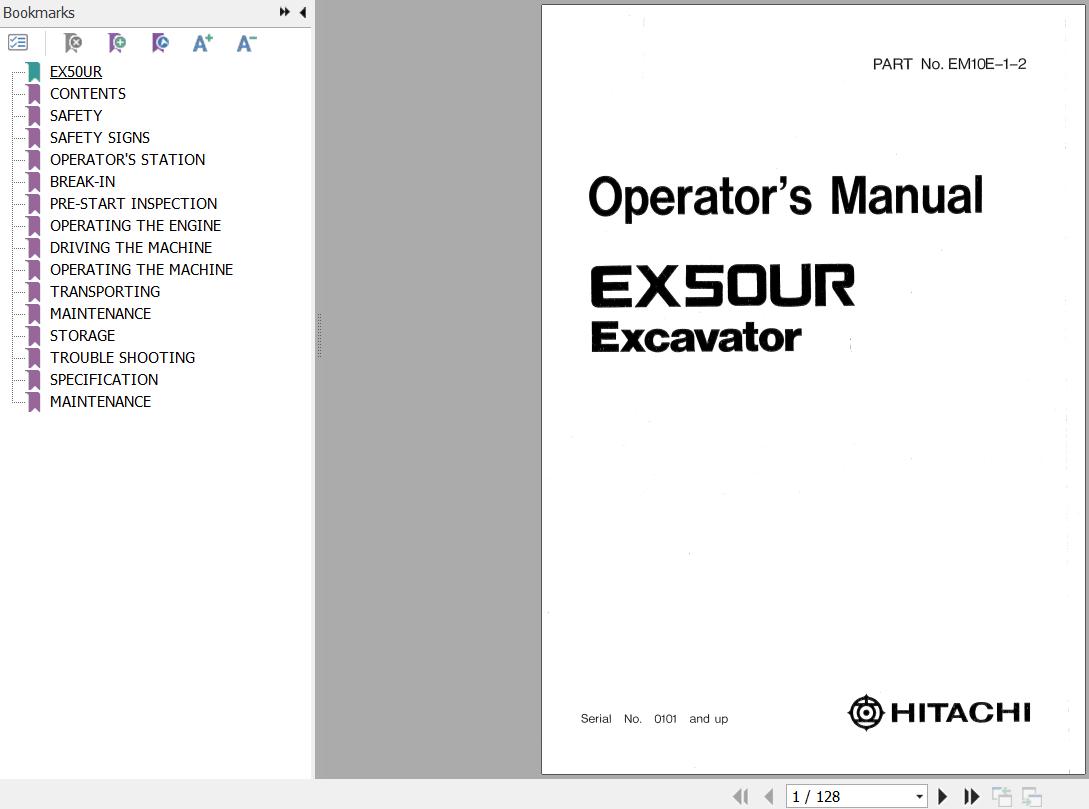Screen dimensions: 1089x809
Task: Decrease bookmark text size
Action: 247,43
